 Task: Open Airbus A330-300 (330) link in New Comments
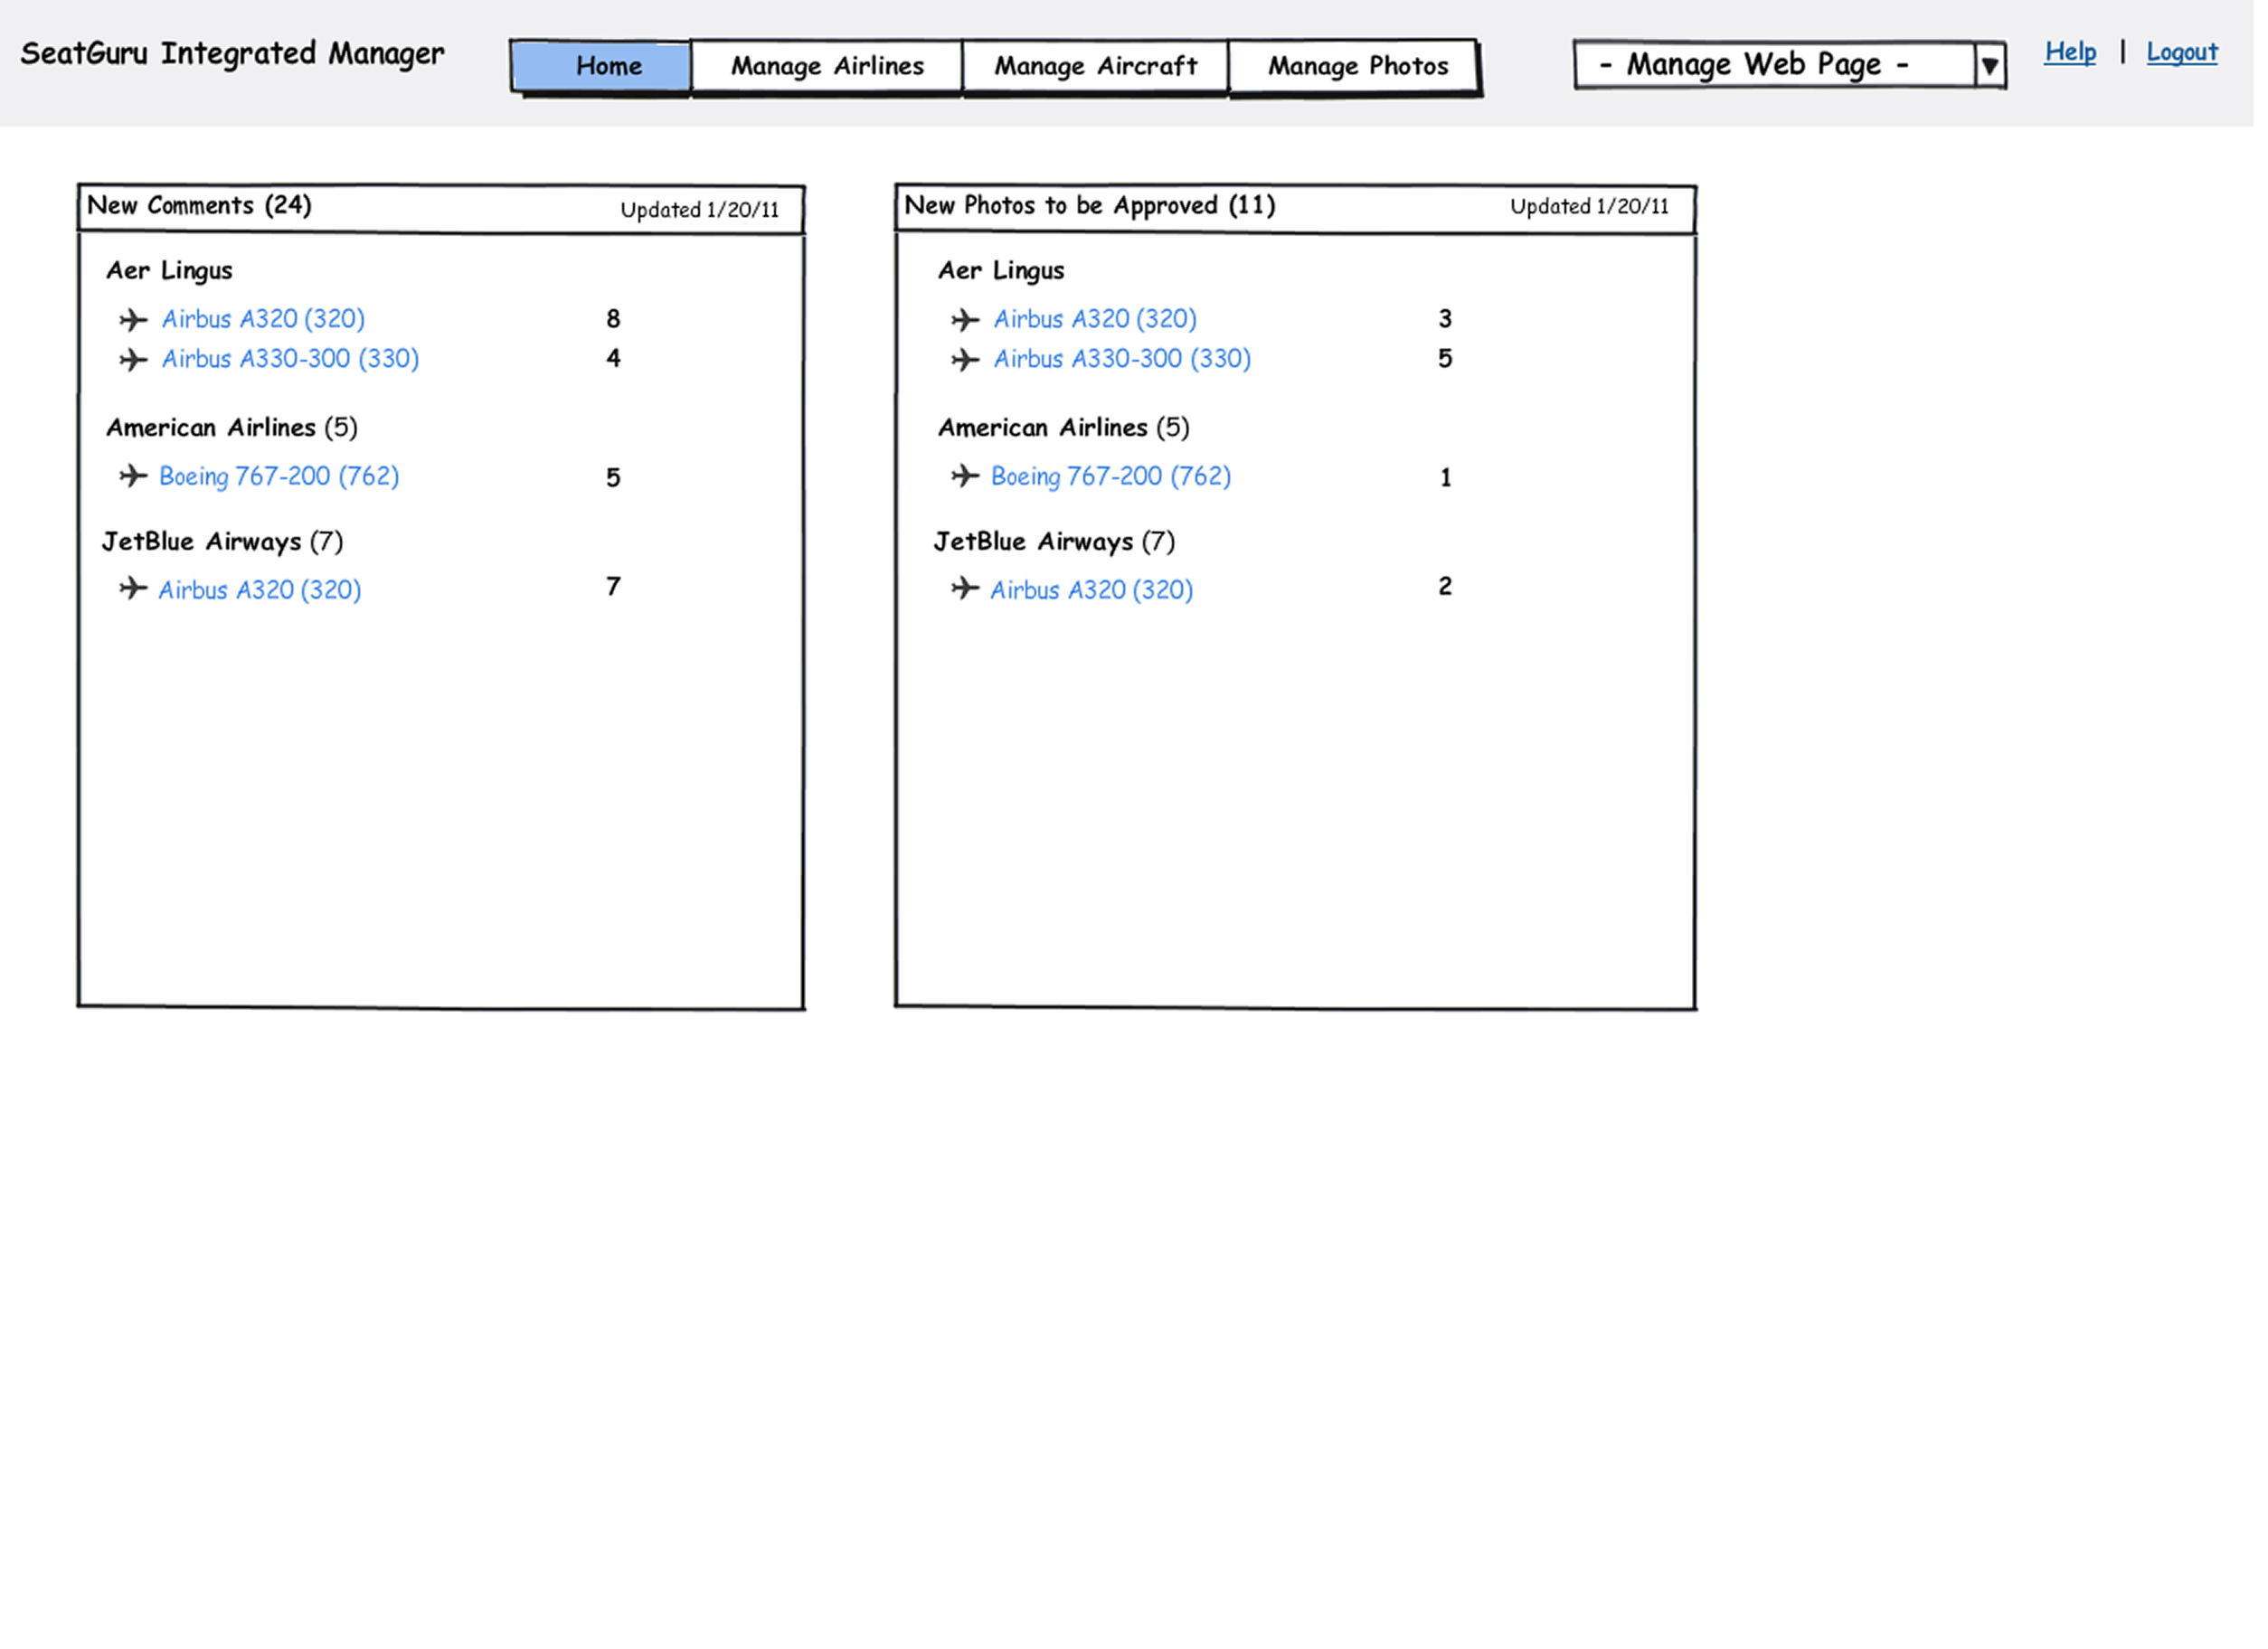tap(291, 360)
